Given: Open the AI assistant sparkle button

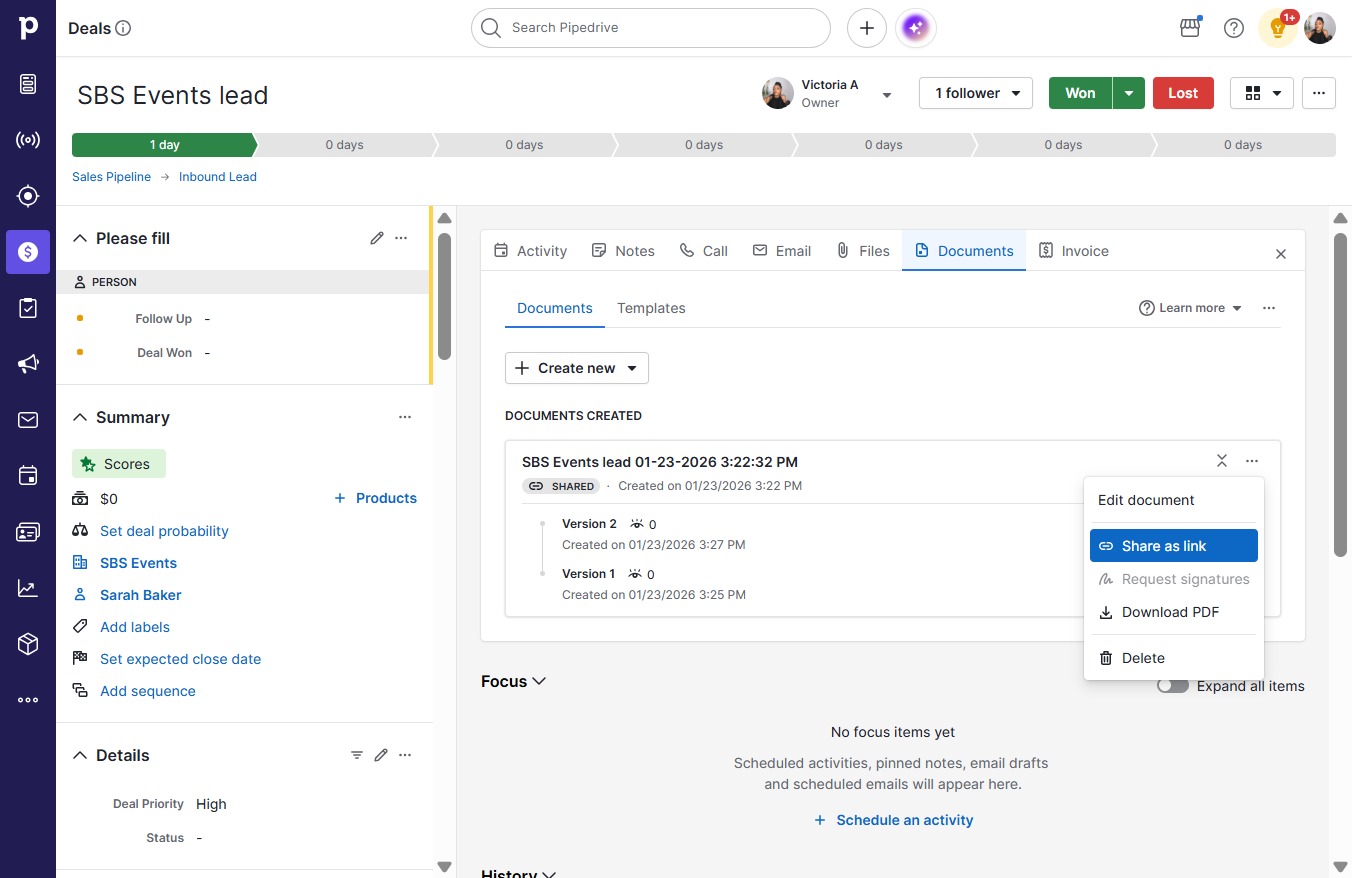Looking at the screenshot, I should [917, 28].
